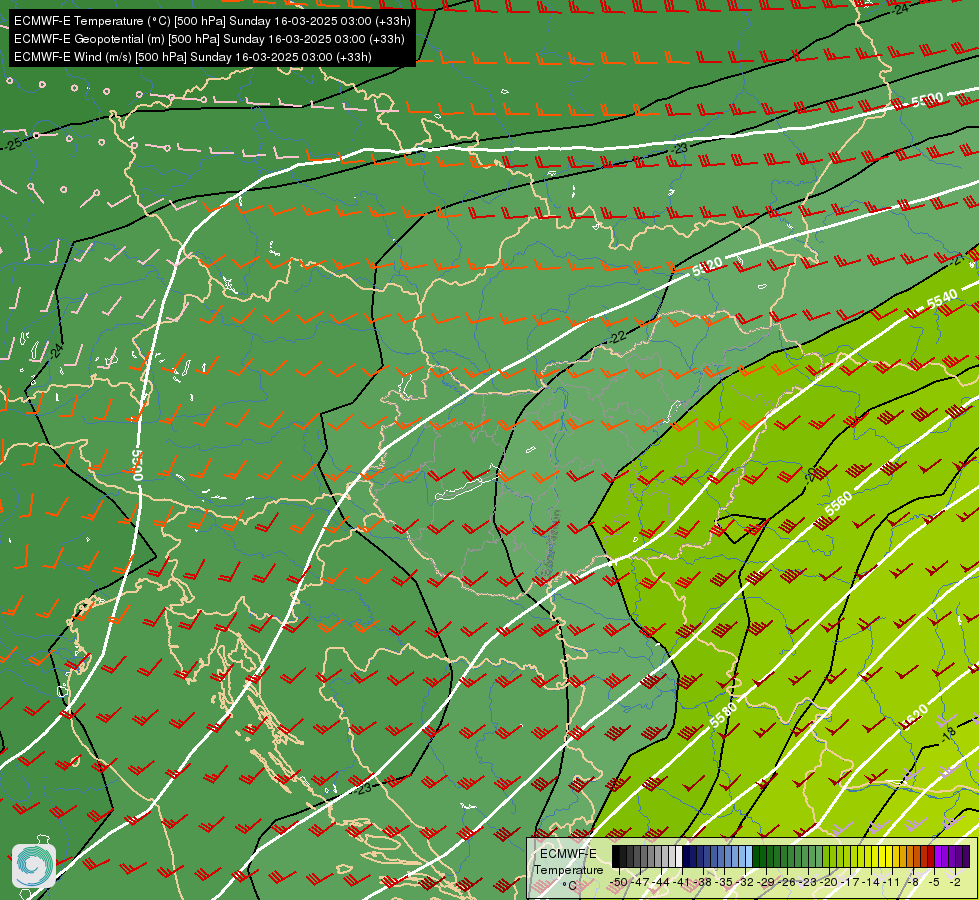
Task: Click the legend tick label -17
Action: [851, 882]
